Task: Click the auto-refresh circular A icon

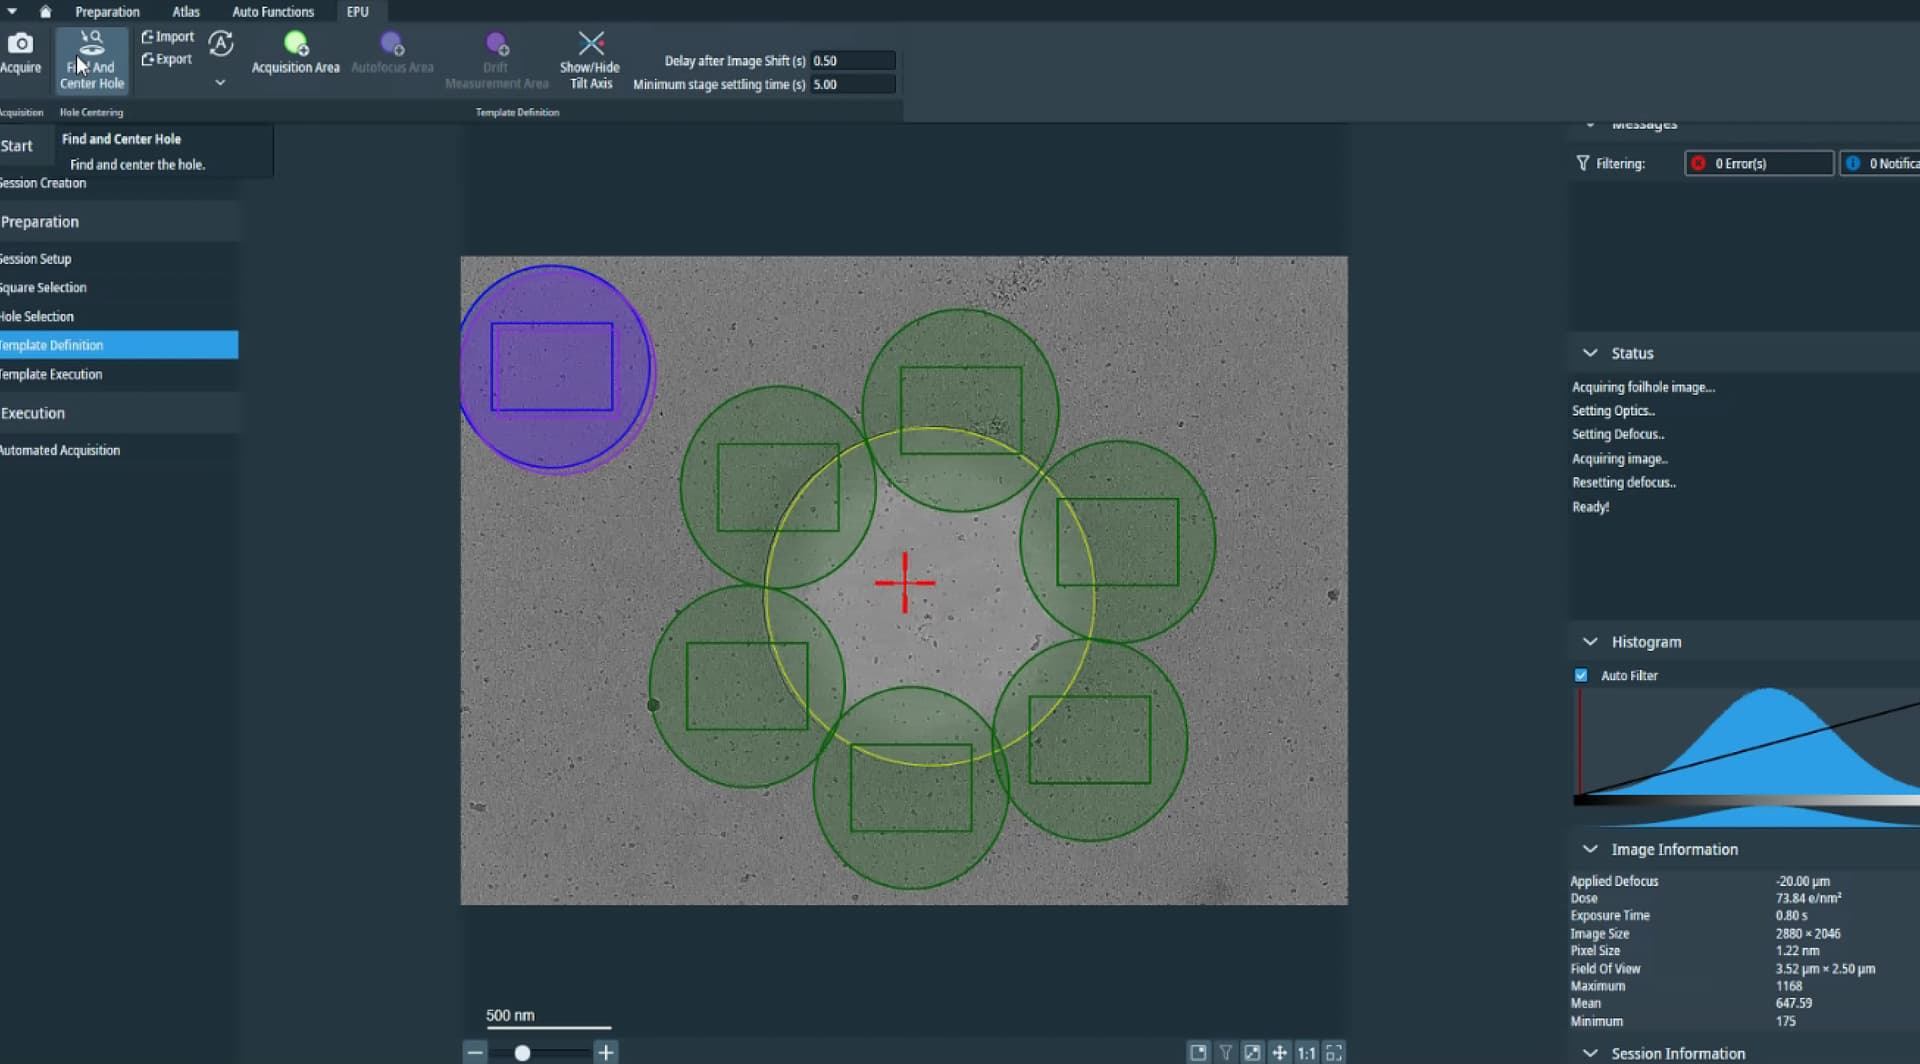Action: point(221,44)
